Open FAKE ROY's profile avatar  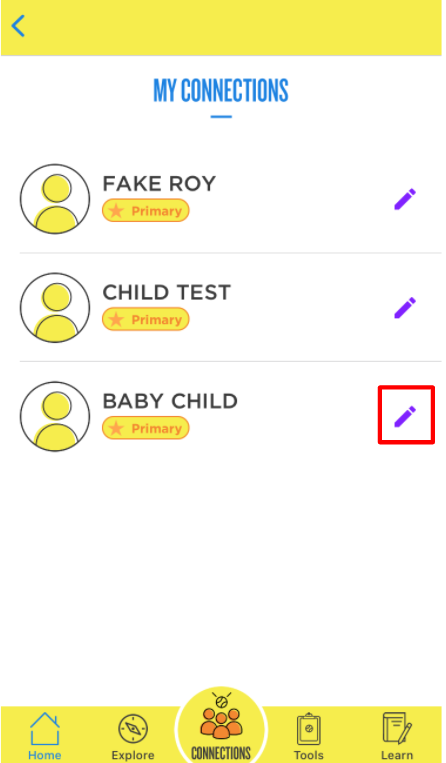pos(55,199)
